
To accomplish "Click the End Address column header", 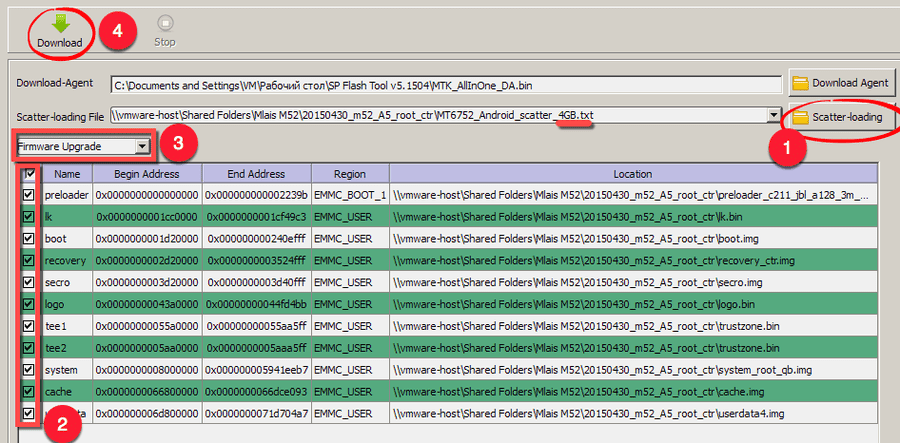I will (x=257, y=173).
